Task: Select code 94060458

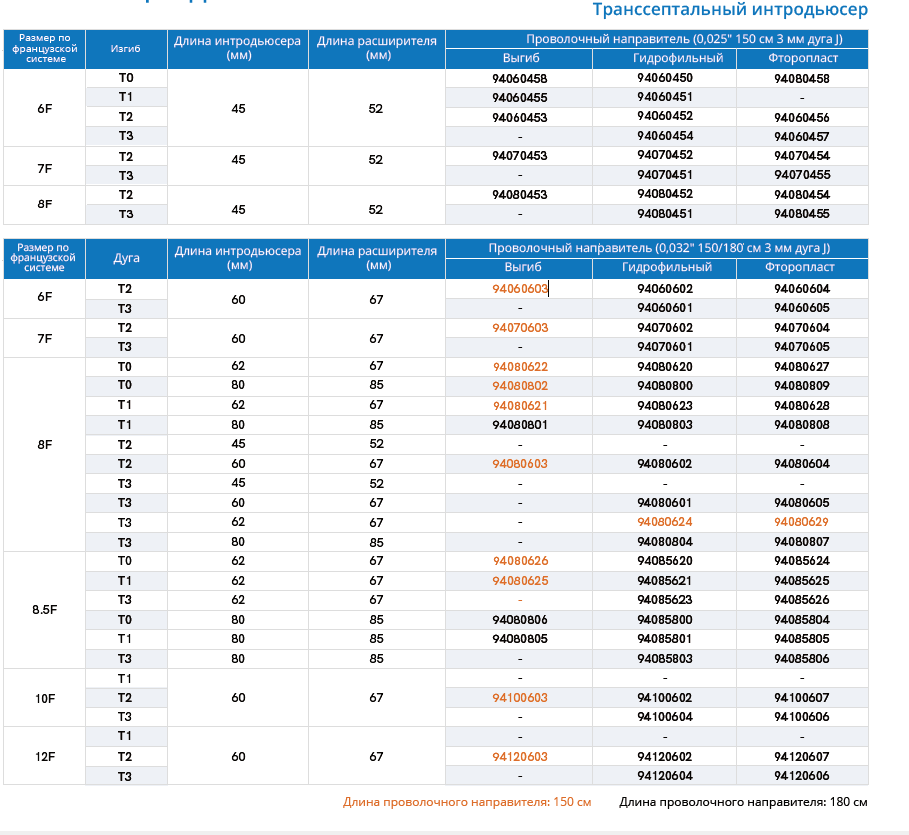Action: [519, 78]
